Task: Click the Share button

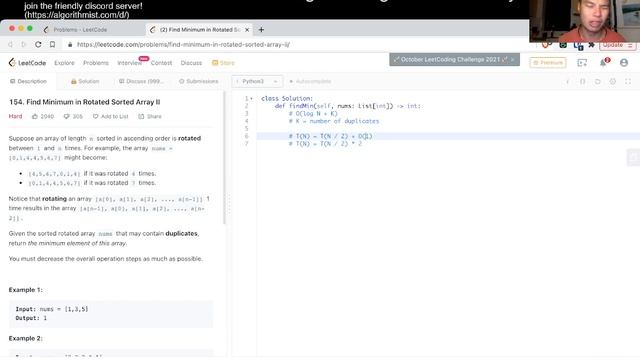Action: [x=150, y=116]
